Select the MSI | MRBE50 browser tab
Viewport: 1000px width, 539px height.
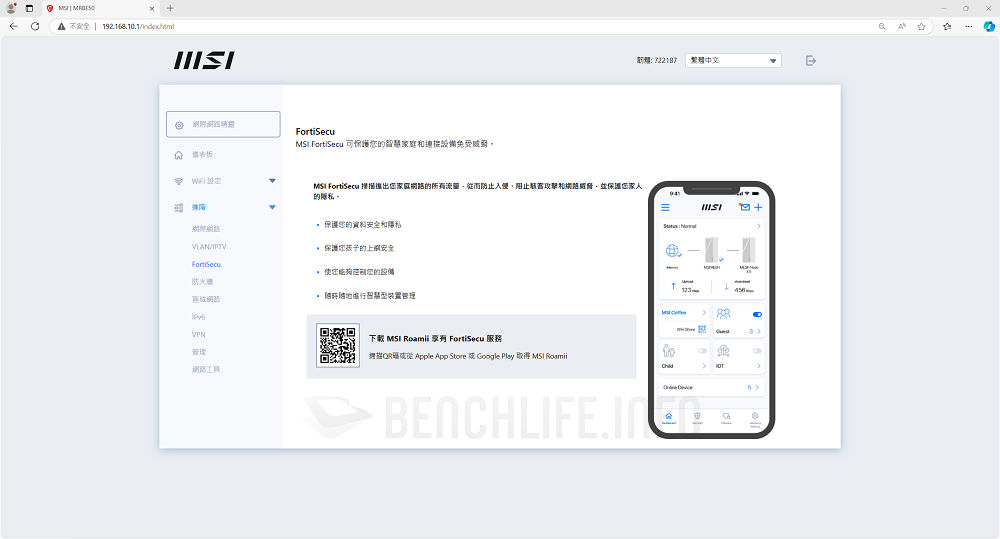tap(99, 8)
